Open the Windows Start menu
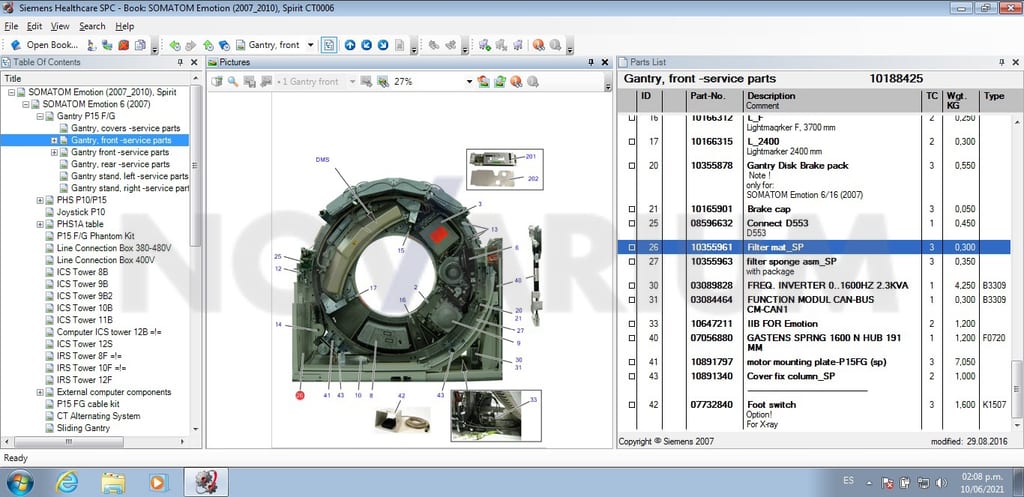 21,483
